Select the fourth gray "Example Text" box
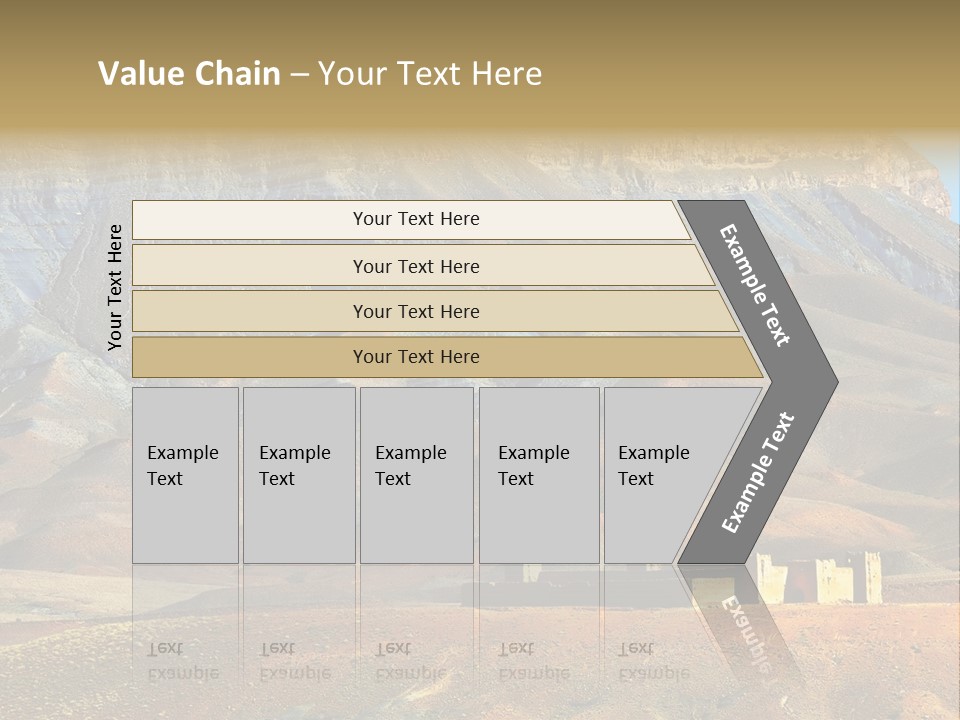 pyautogui.click(x=538, y=475)
